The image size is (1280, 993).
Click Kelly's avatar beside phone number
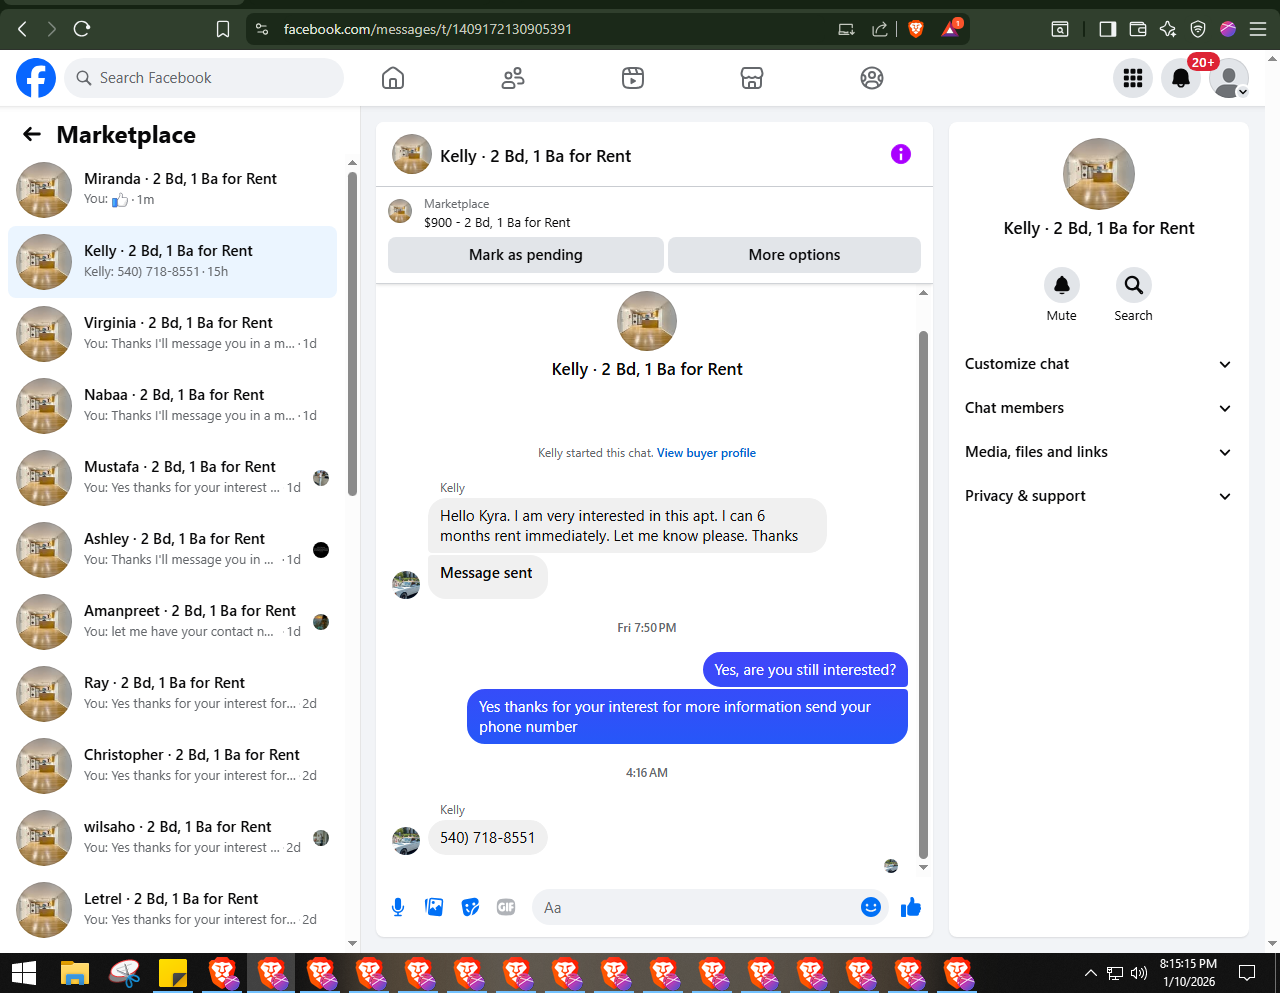(x=406, y=840)
